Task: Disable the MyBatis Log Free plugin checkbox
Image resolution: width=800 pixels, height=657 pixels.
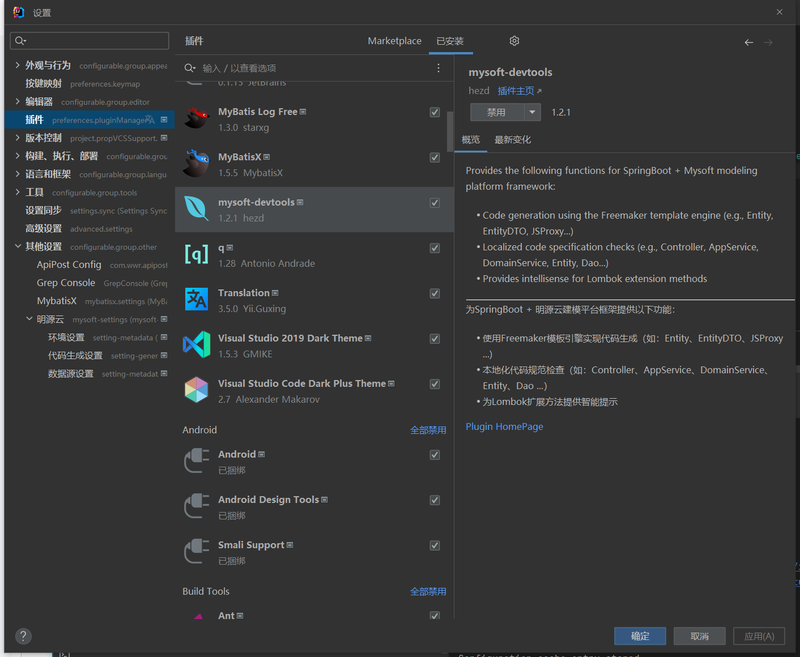Action: [x=435, y=112]
